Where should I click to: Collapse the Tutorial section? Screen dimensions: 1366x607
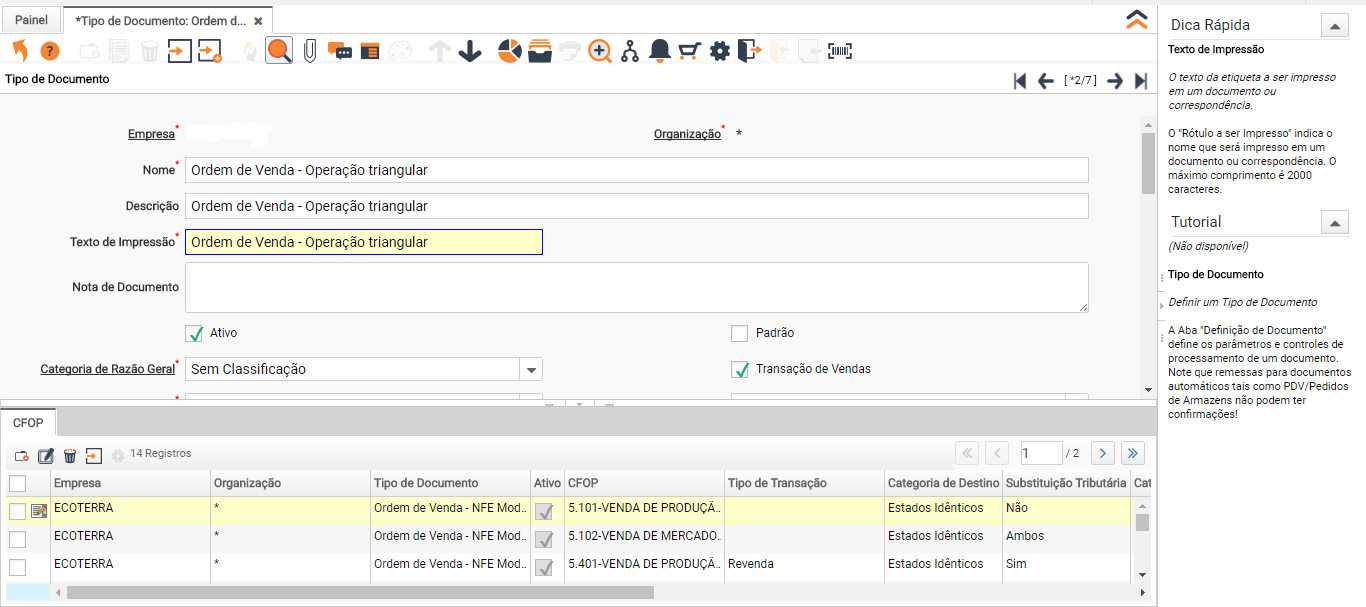1334,222
